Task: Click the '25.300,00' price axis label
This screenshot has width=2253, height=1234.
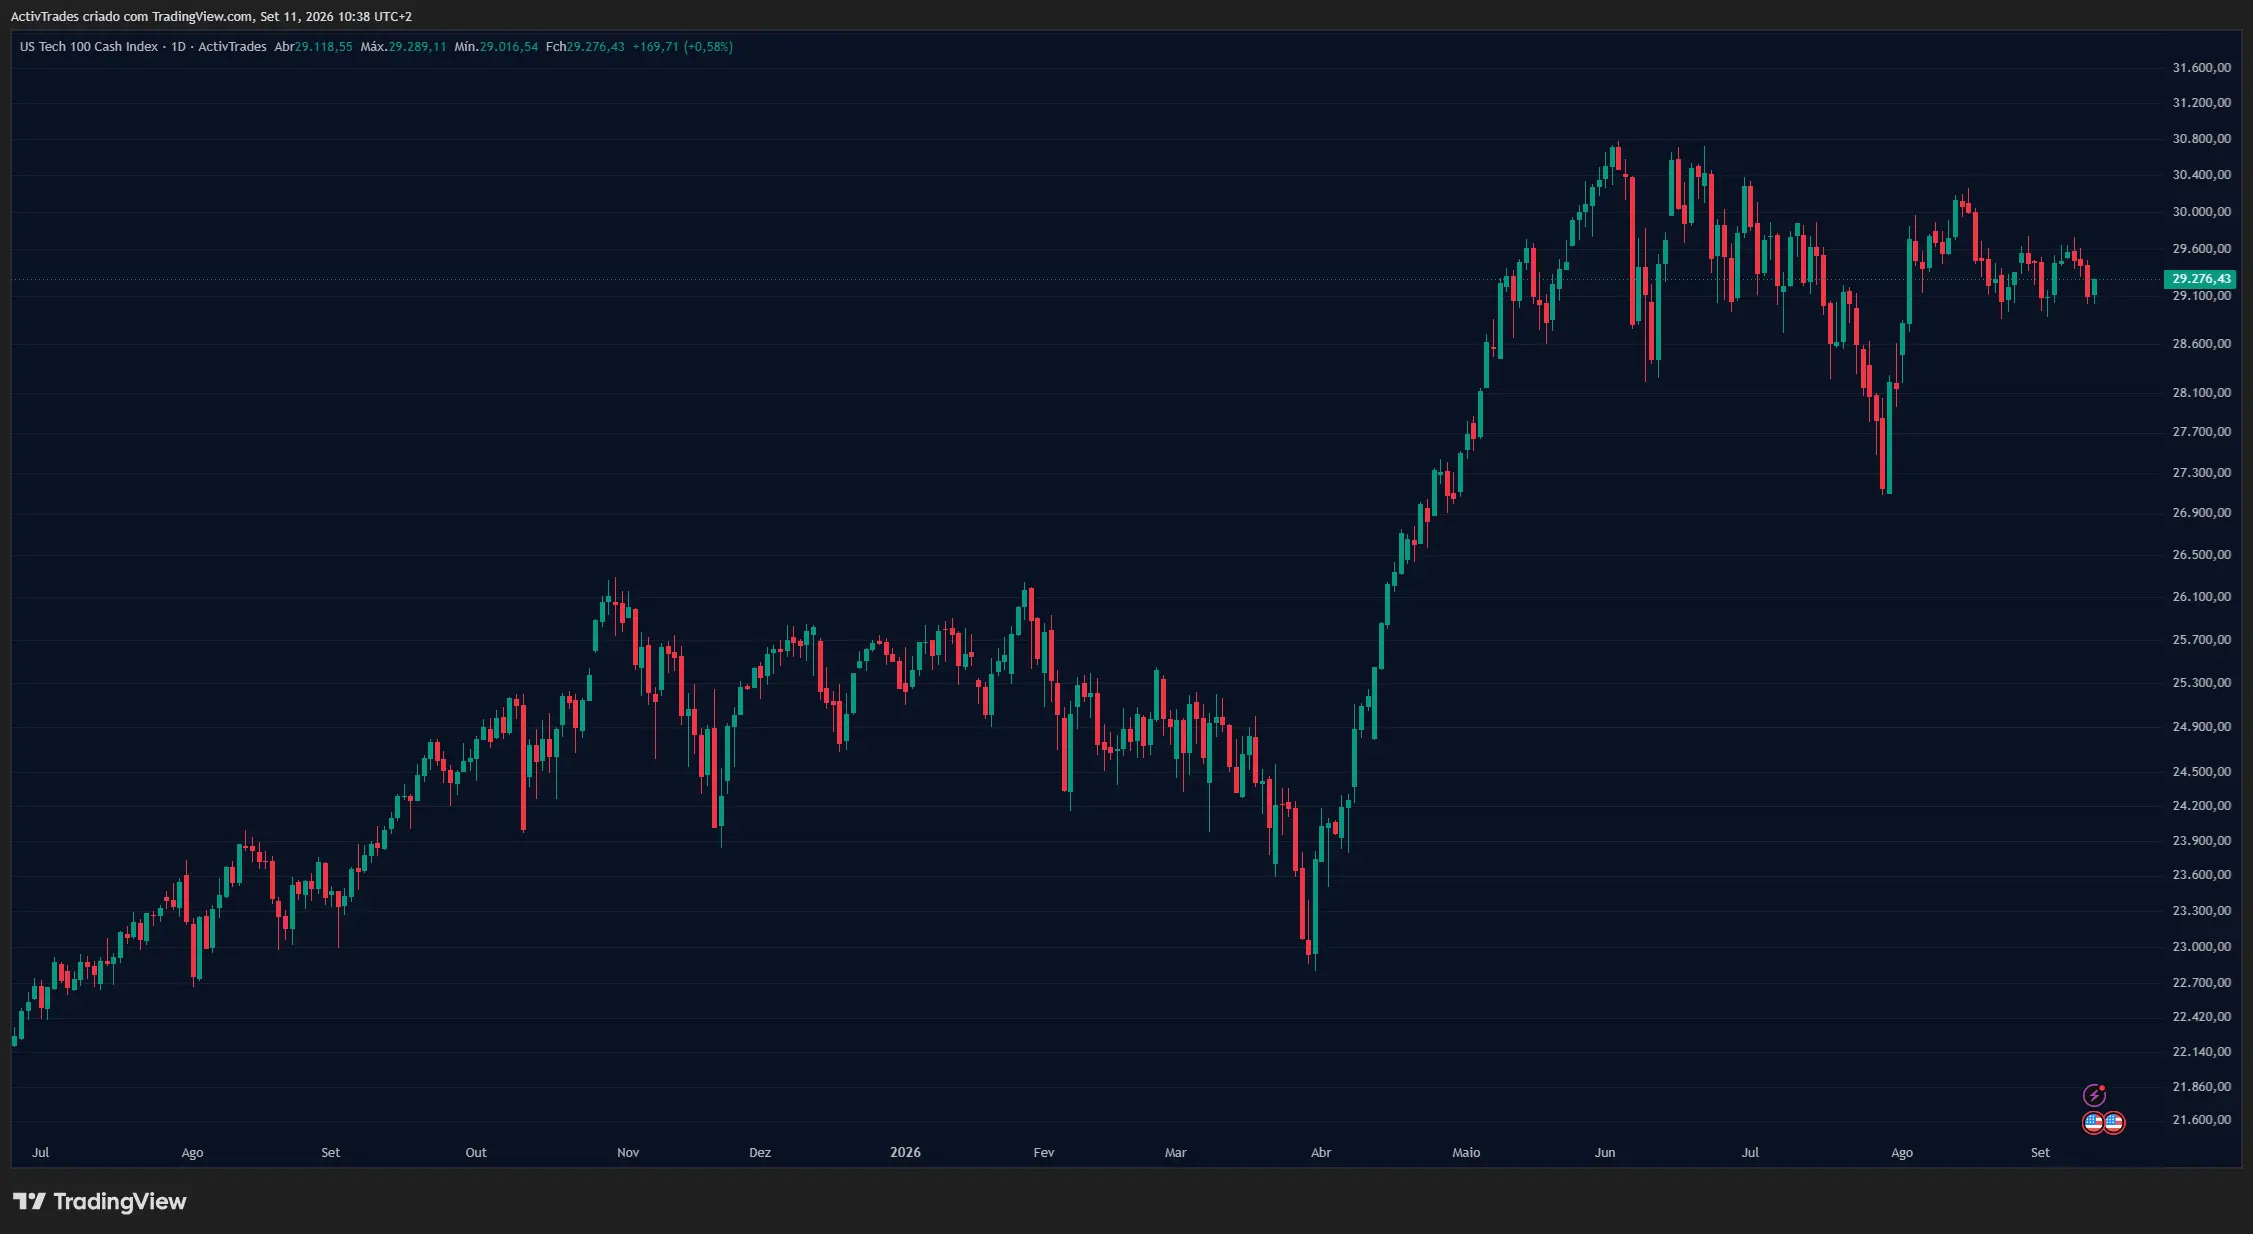Action: point(2201,683)
